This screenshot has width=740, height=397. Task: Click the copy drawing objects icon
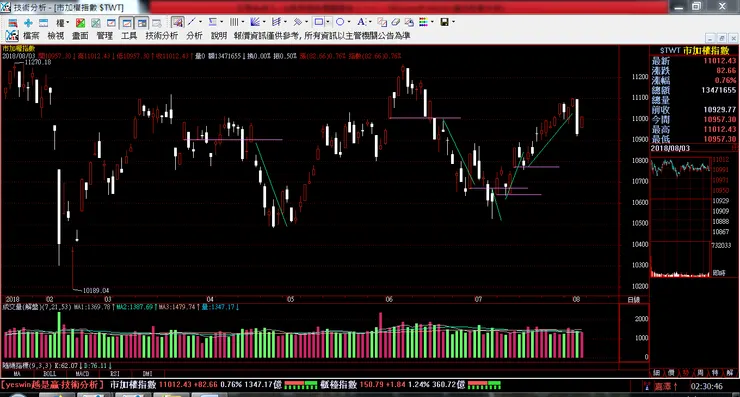[x=382, y=22]
